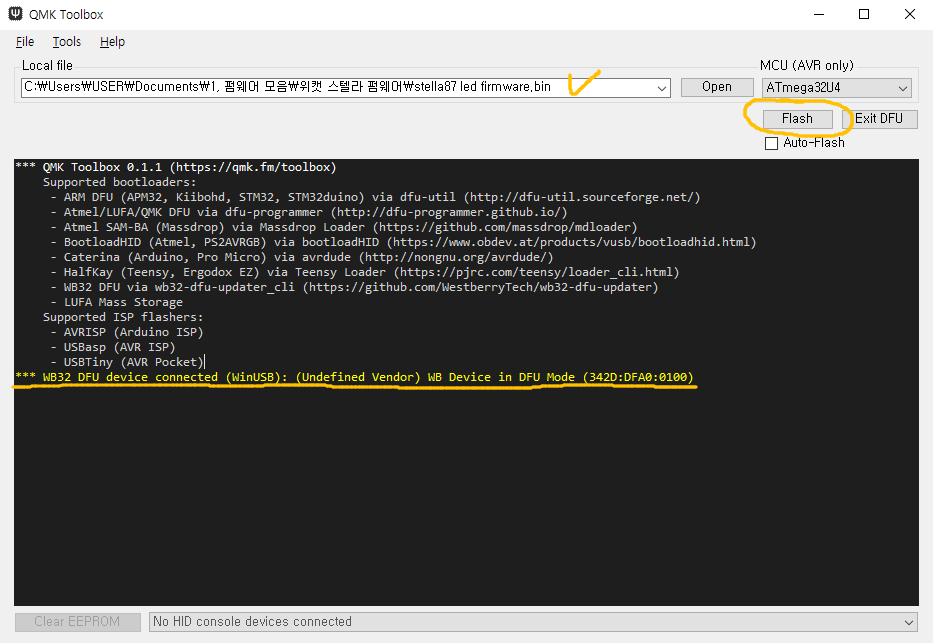The height and width of the screenshot is (643, 933).
Task: Click the 'ARM DFU' bootloader log line
Action: coord(375,197)
